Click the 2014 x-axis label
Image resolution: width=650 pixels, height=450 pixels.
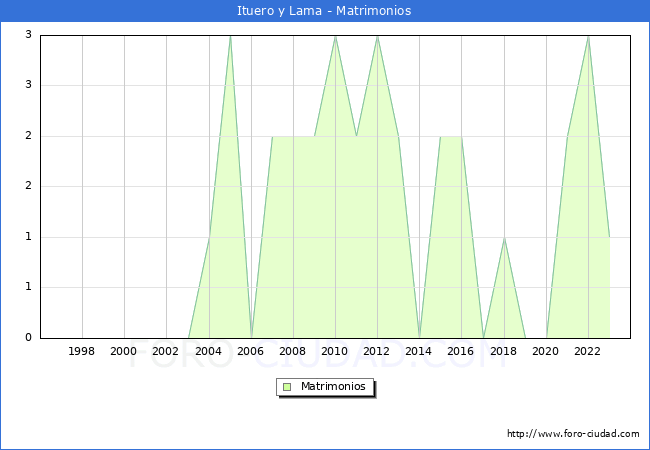tap(419, 351)
